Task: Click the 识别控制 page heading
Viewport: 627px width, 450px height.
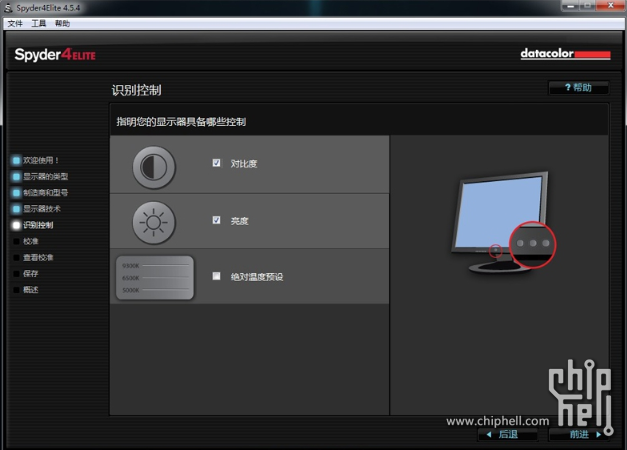Action: [x=136, y=90]
